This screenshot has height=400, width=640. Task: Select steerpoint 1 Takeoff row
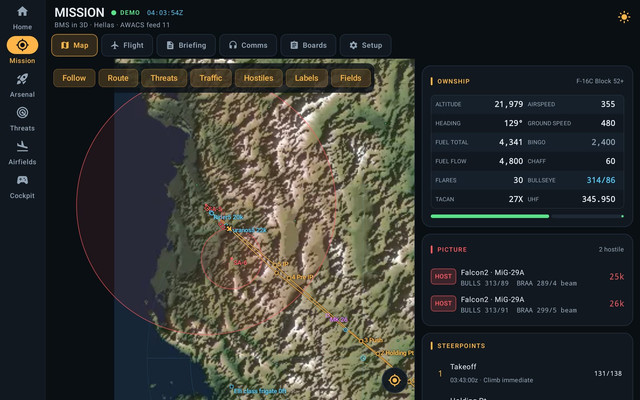click(527, 373)
